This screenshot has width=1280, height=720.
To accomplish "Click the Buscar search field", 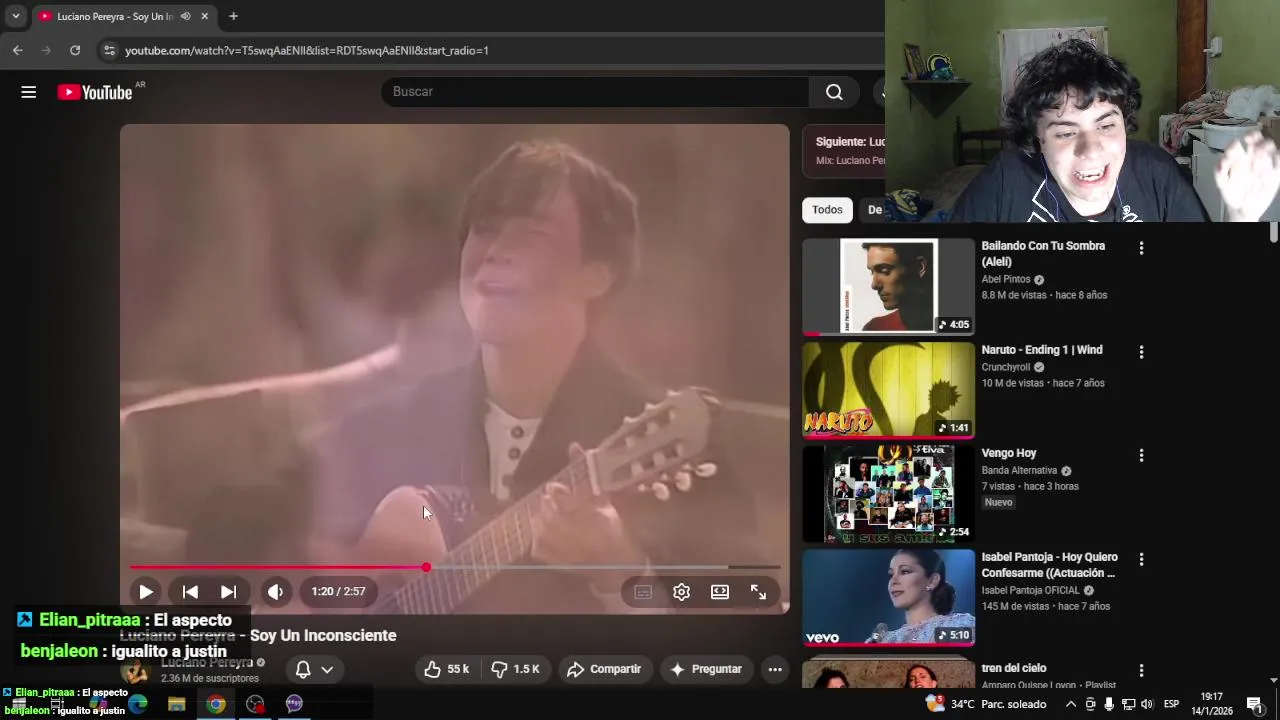I will click(595, 92).
